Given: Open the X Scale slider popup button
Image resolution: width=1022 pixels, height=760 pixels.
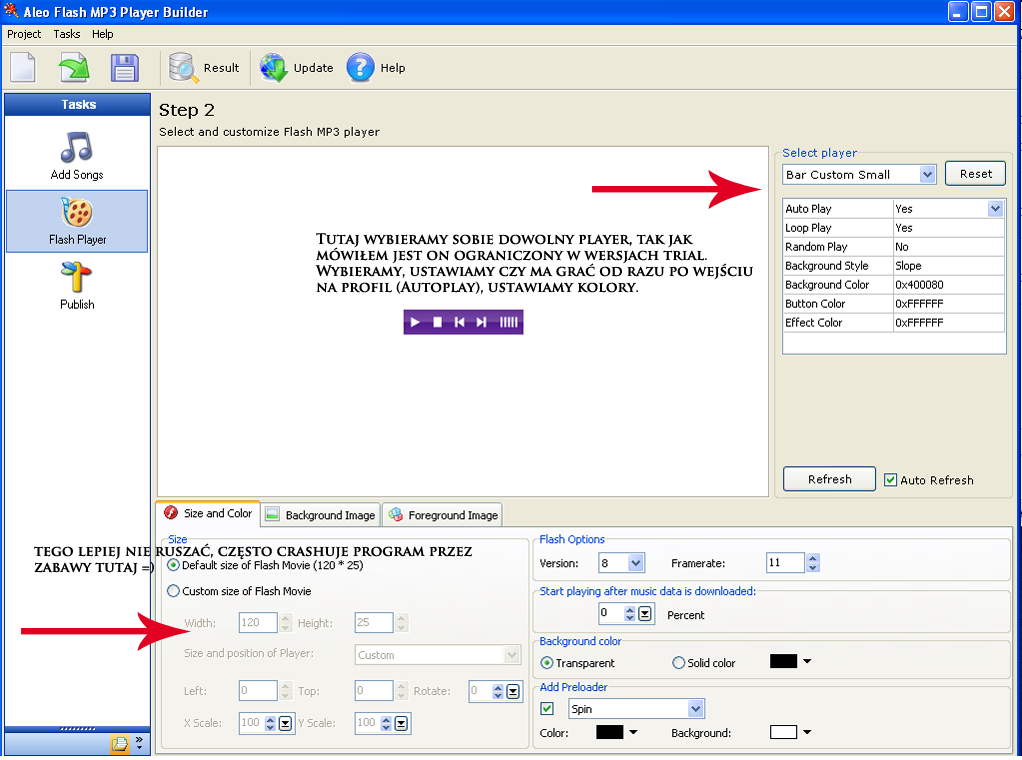Looking at the screenshot, I should pyautogui.click(x=285, y=723).
